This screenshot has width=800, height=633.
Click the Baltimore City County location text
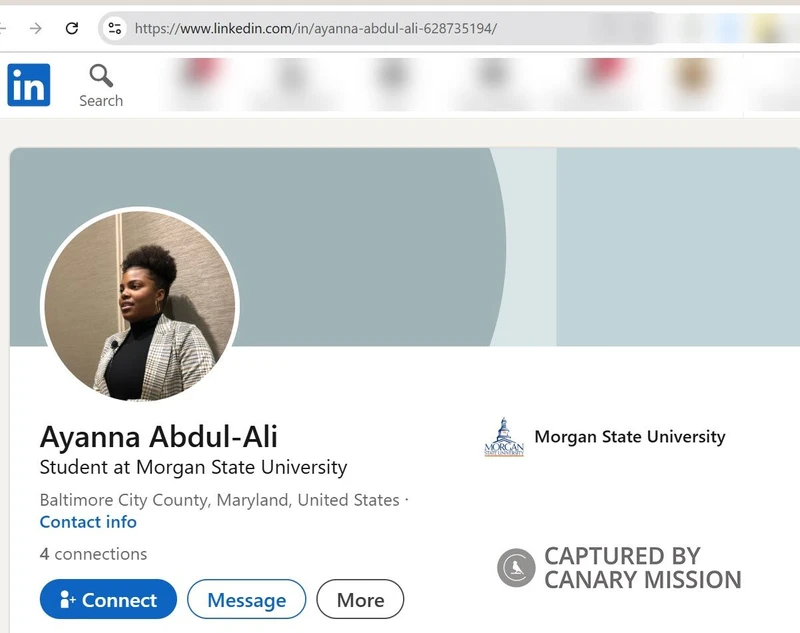219,500
